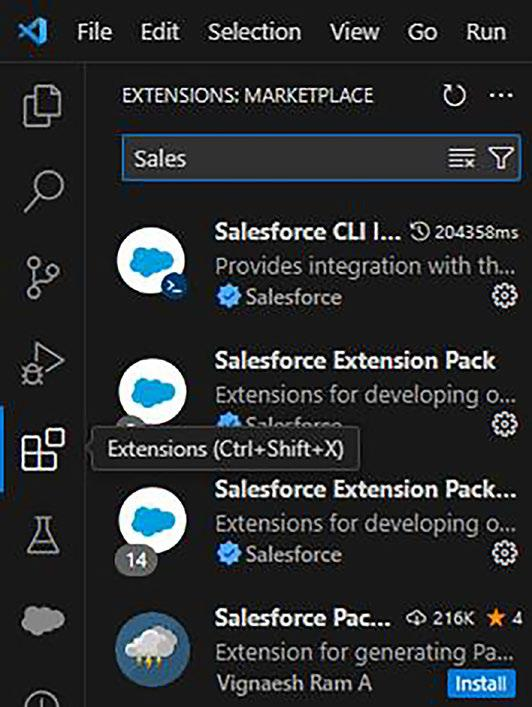The width and height of the screenshot is (532, 707).
Task: Open the File menu
Action: pos(94,32)
